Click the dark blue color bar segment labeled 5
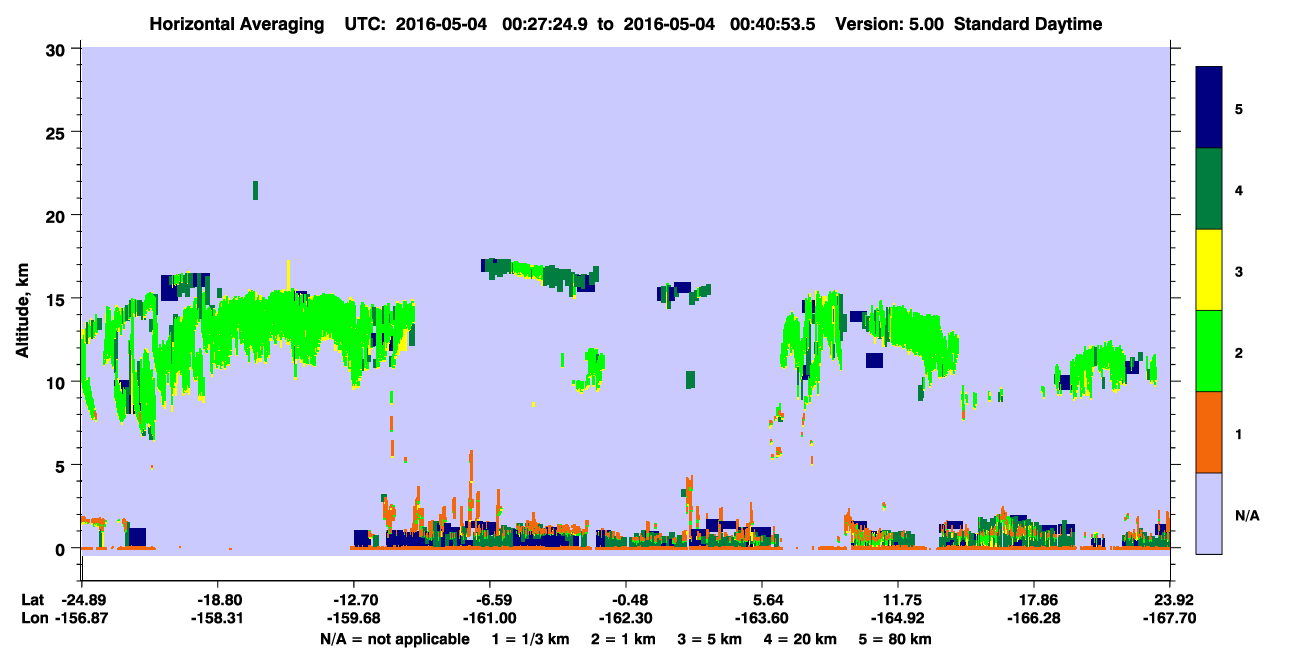 point(1209,108)
